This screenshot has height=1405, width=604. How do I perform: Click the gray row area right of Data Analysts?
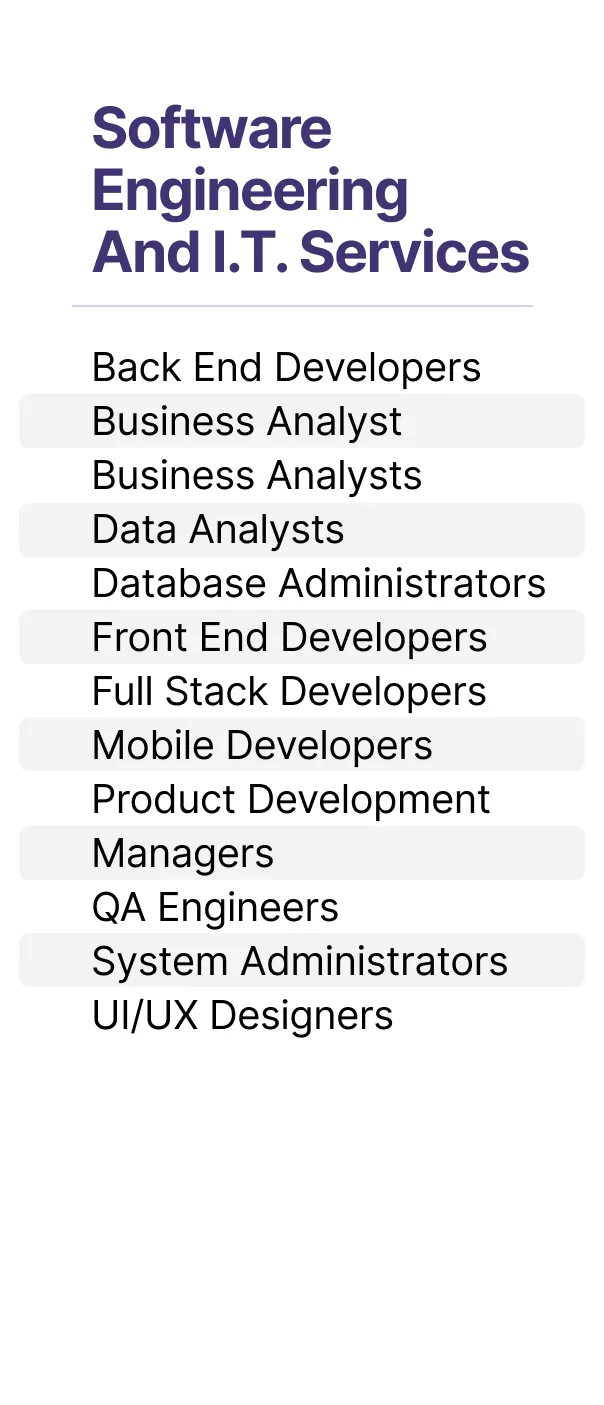465,530
